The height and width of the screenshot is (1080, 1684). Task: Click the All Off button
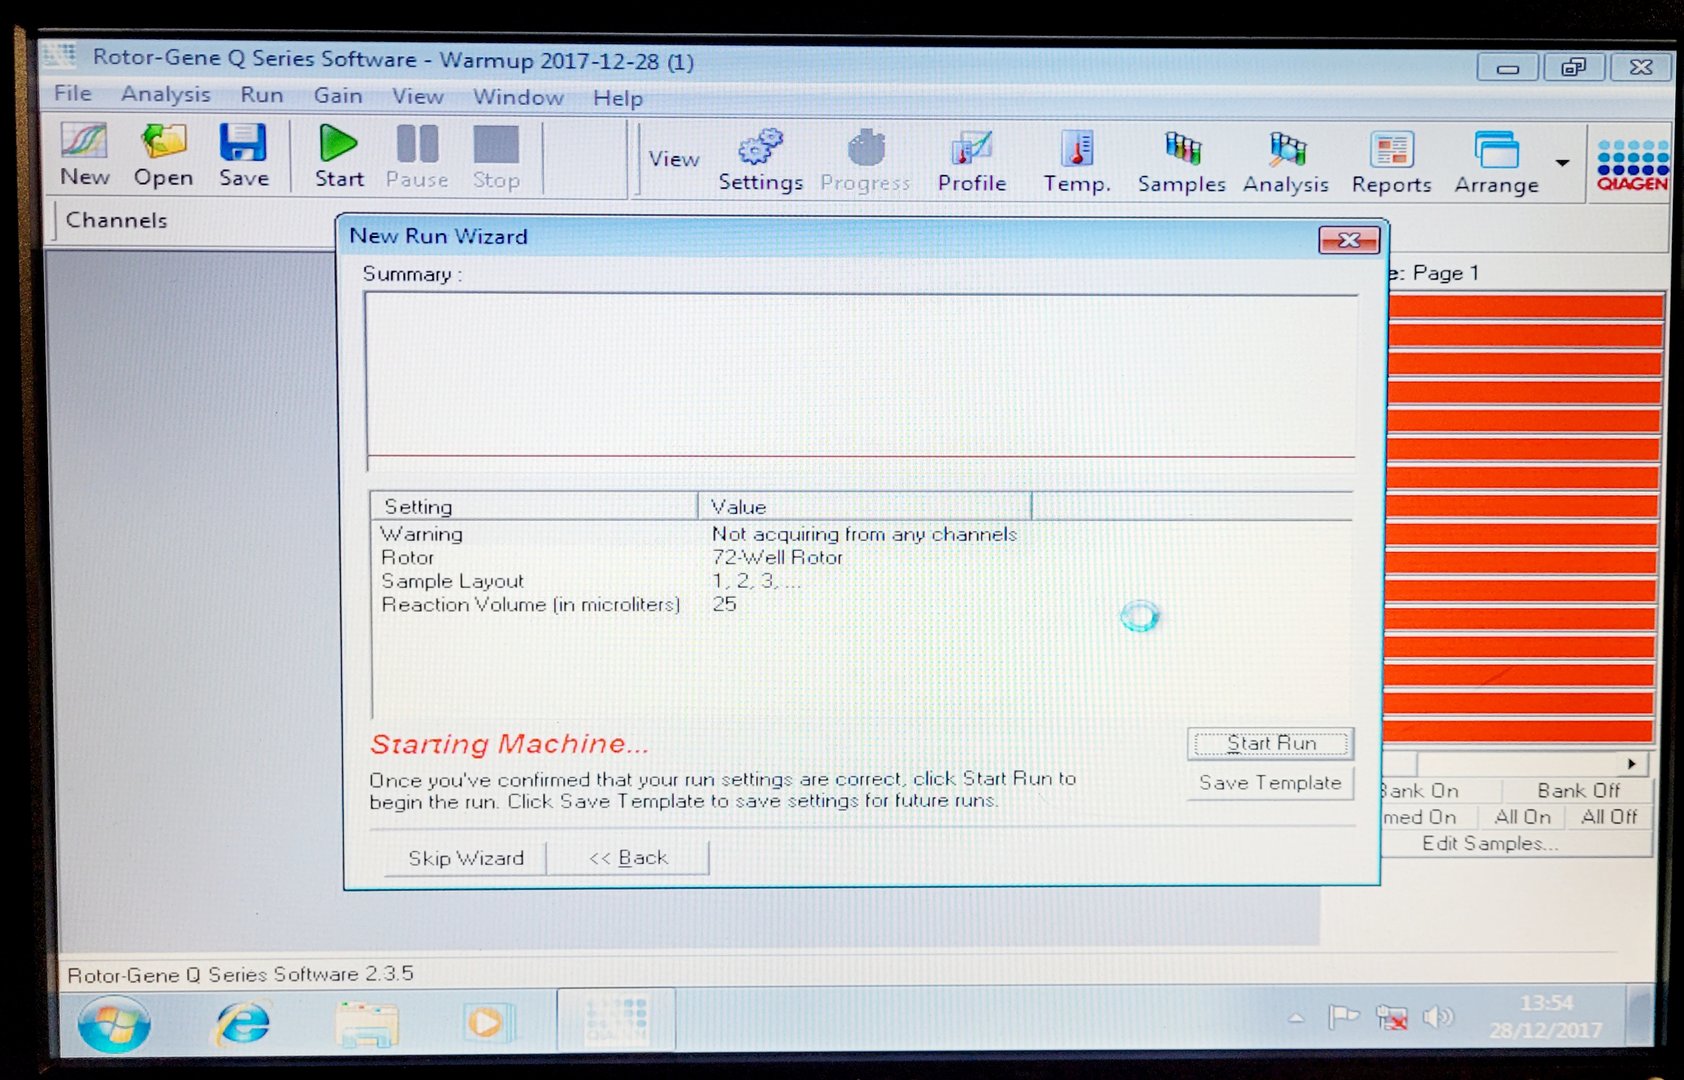(x=1609, y=817)
